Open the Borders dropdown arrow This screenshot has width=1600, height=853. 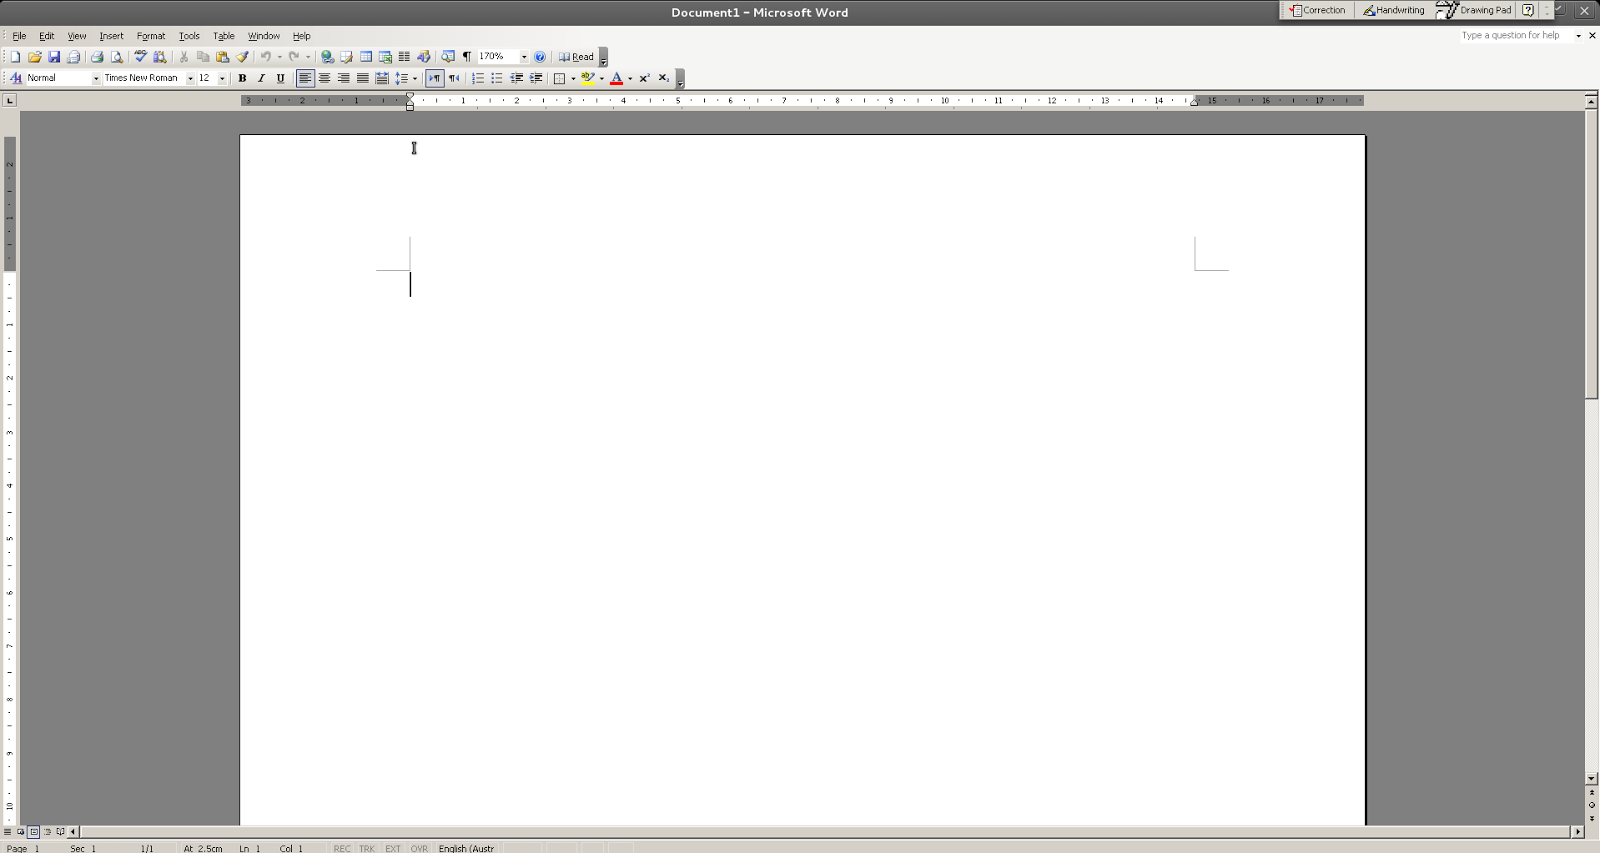(573, 78)
